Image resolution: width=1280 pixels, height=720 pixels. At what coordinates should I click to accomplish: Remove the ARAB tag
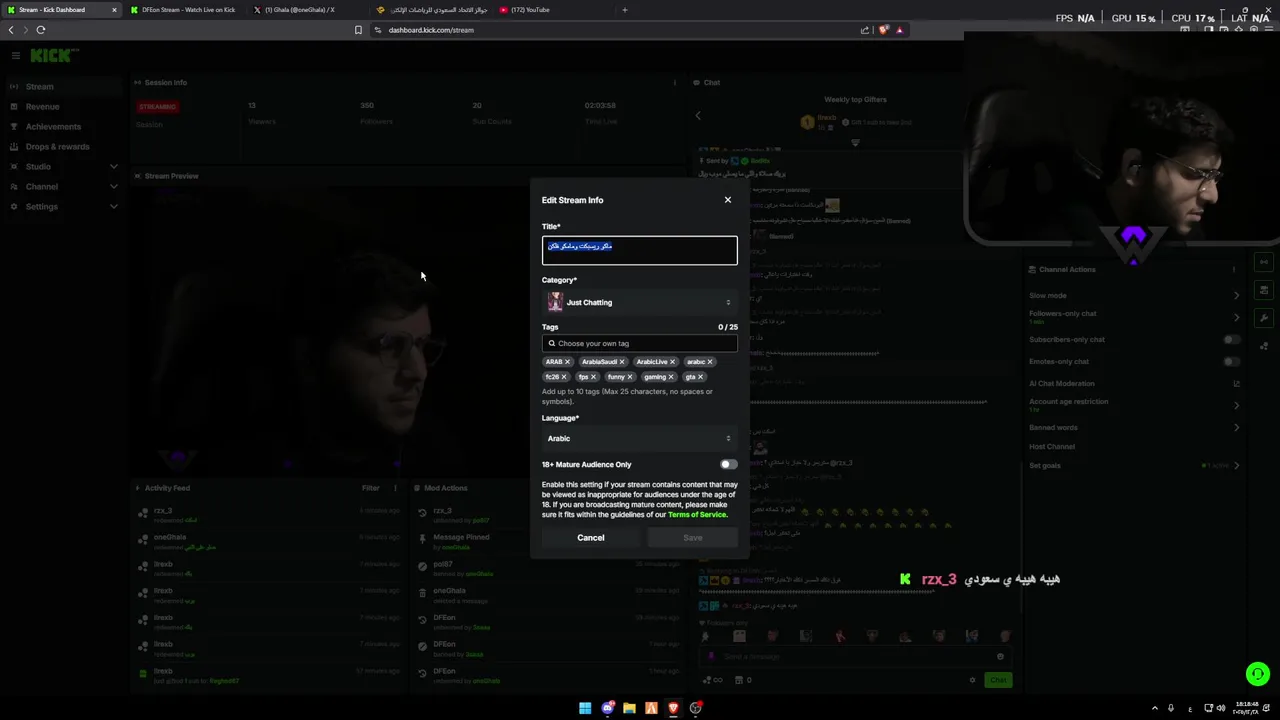coord(567,362)
